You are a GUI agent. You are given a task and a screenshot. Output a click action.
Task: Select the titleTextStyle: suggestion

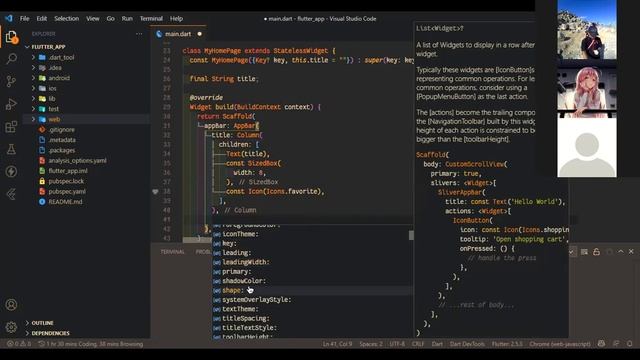pyautogui.click(x=312, y=328)
